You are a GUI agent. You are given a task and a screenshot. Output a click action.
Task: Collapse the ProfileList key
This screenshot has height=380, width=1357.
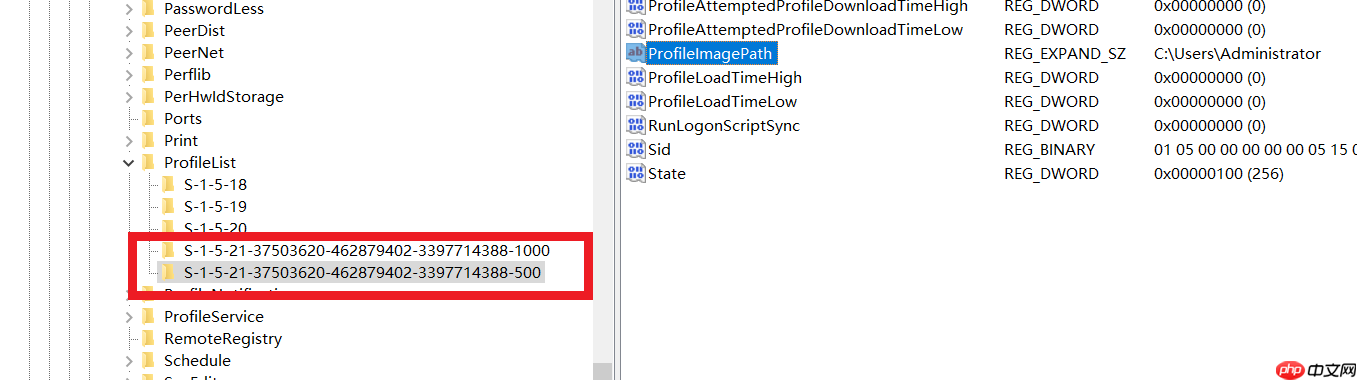[x=129, y=162]
